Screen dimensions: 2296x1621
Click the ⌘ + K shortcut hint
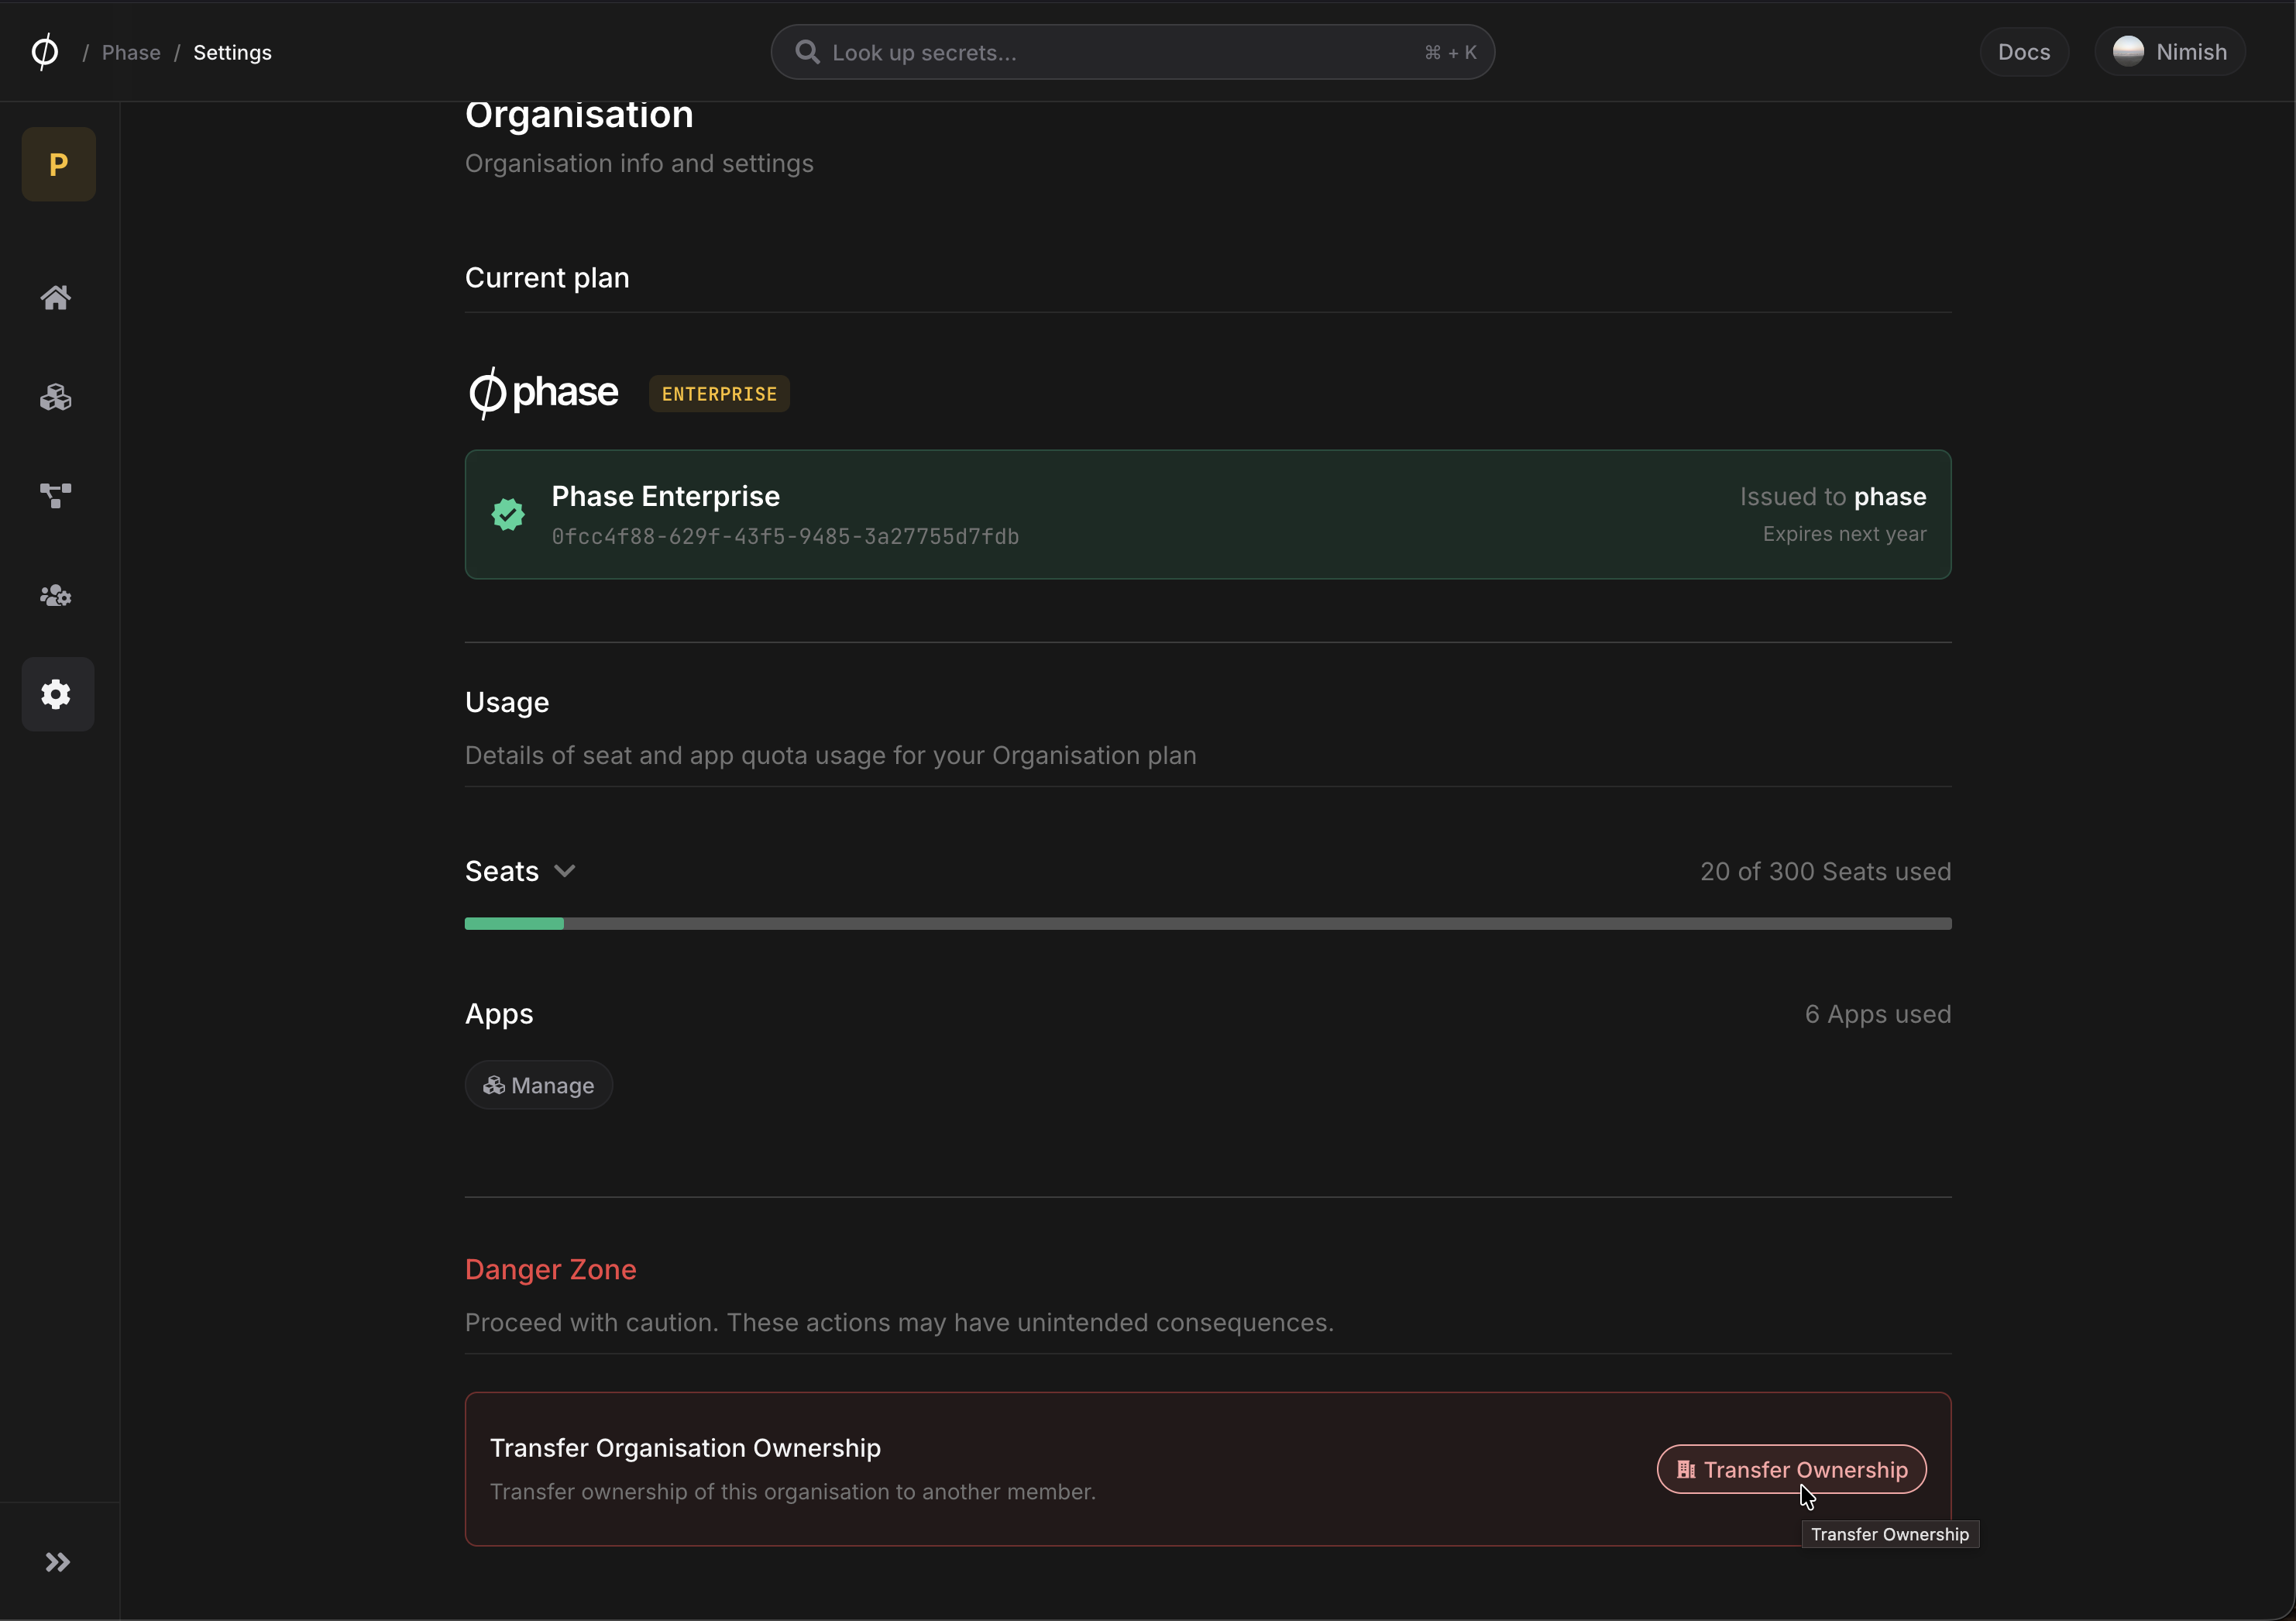coord(1450,52)
